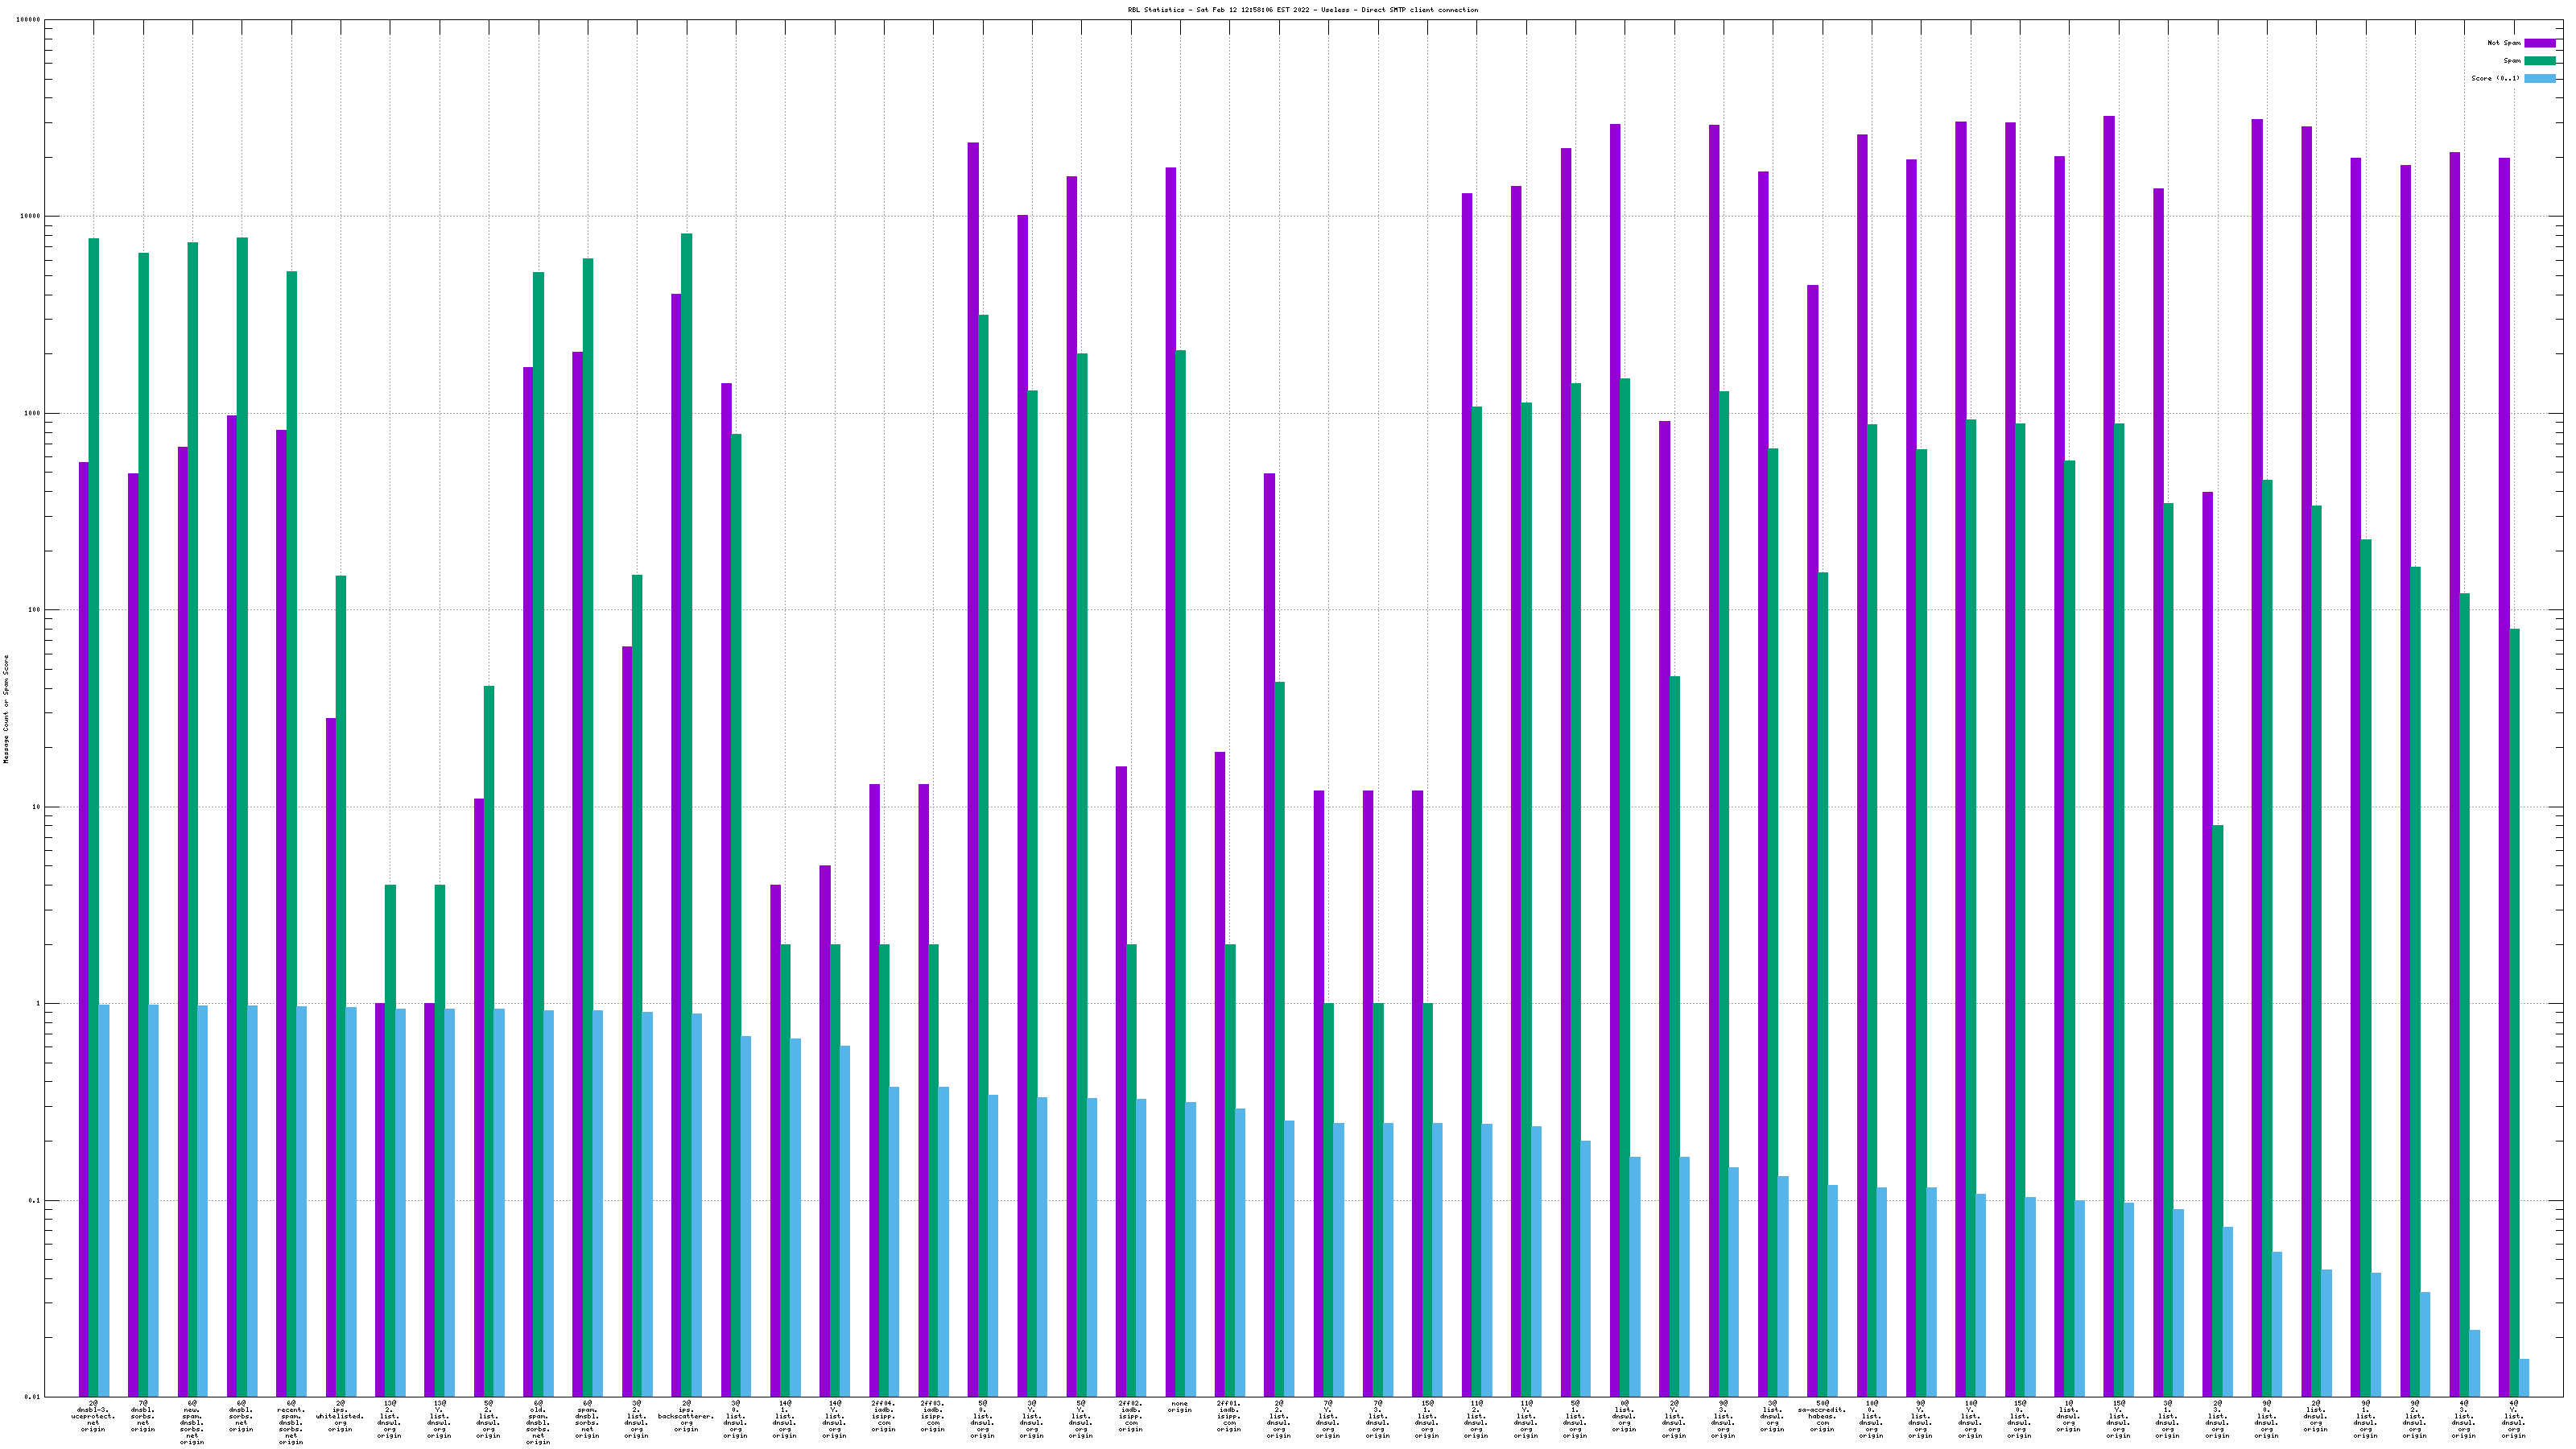The image size is (2576, 1449).
Task: Click the sa-accredit.habeas.com x-axis label
Action: 1822,1416
